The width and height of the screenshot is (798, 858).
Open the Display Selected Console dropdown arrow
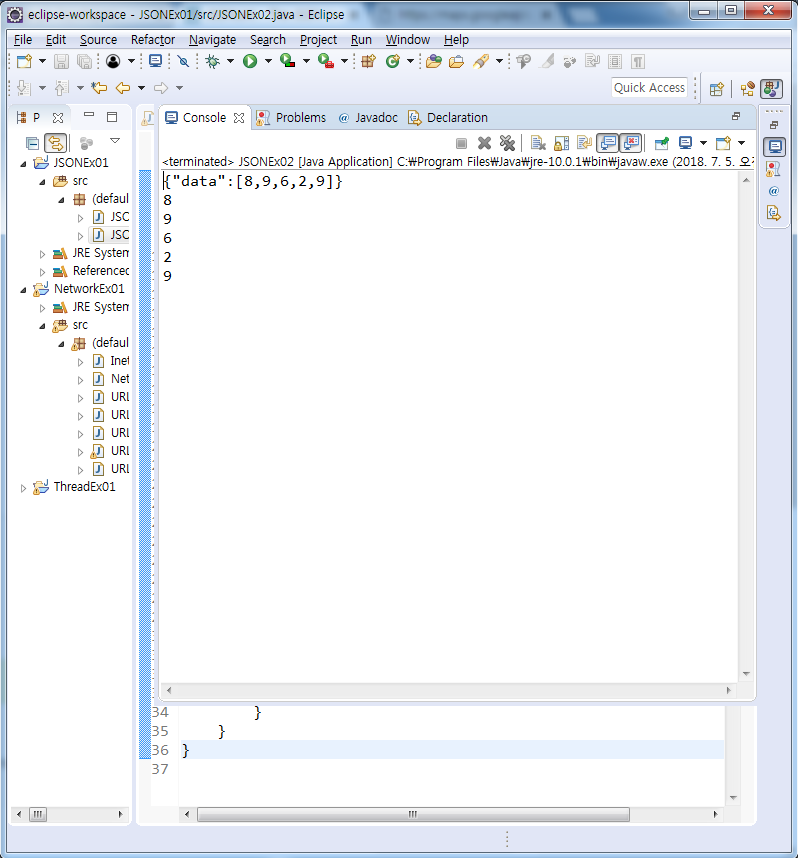pos(703,143)
